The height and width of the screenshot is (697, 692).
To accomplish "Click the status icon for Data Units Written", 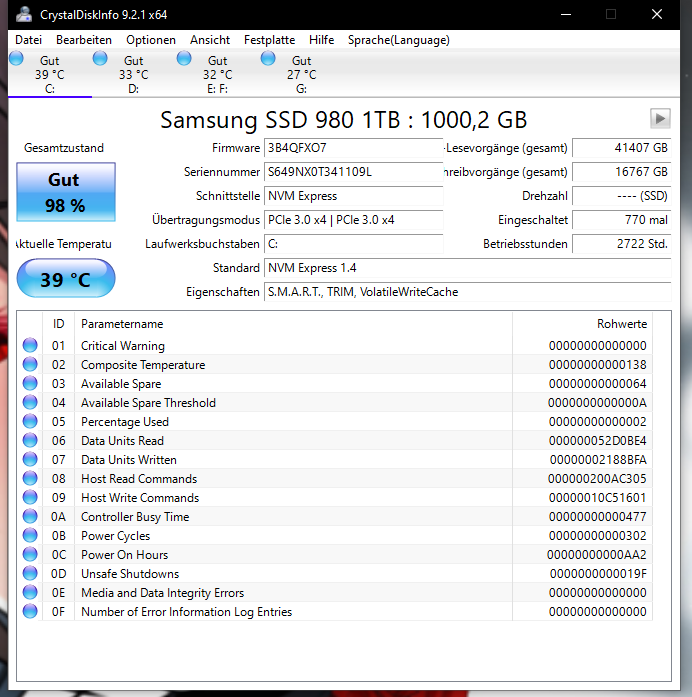I will tap(30, 459).
